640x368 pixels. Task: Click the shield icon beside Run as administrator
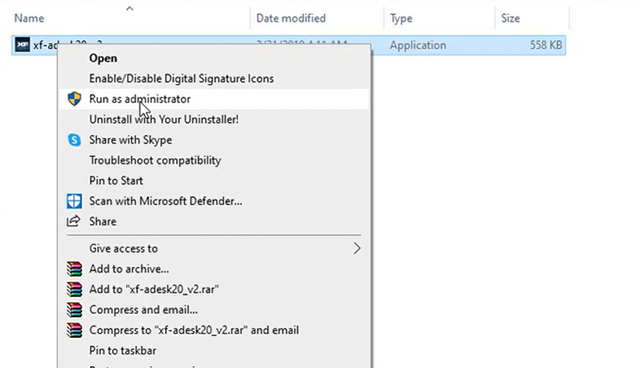click(x=74, y=99)
